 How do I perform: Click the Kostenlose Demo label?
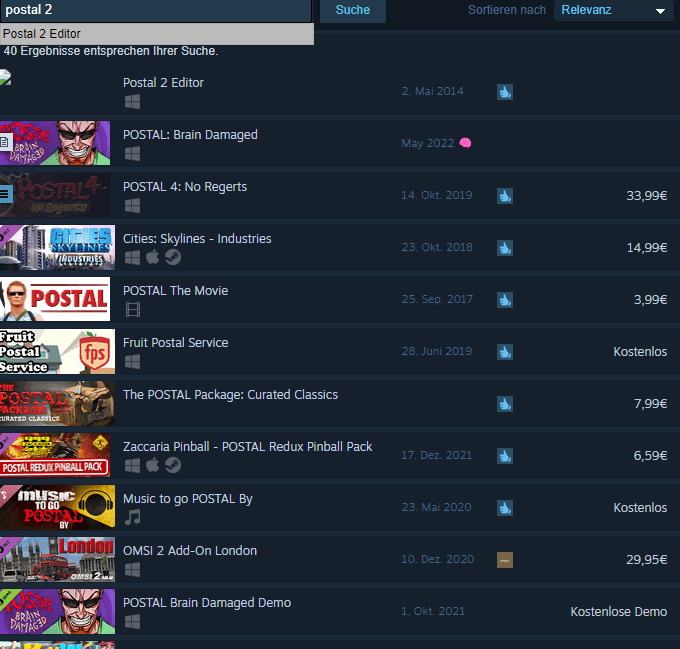pos(619,612)
